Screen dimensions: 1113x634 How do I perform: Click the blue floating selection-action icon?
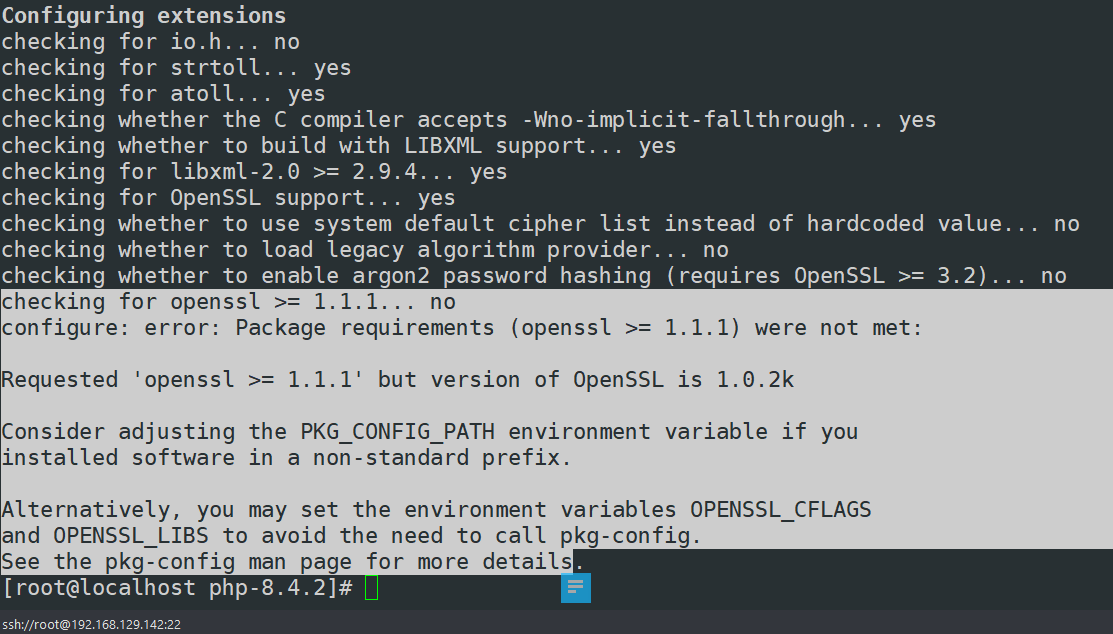[x=576, y=588]
